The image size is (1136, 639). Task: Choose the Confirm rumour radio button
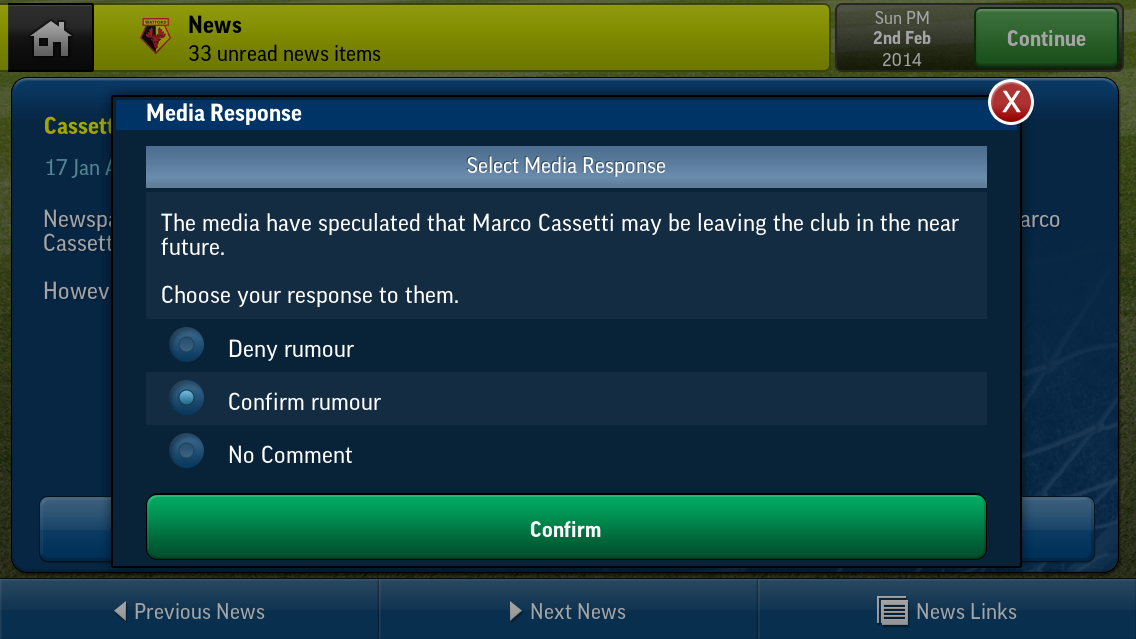click(x=186, y=400)
